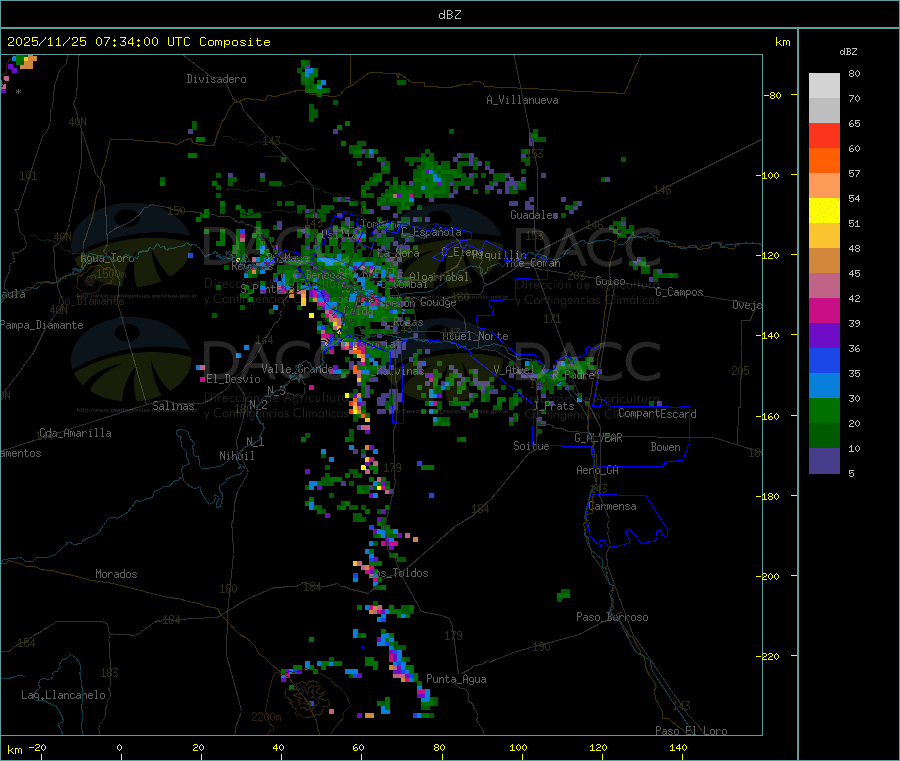The width and height of the screenshot is (900, 761).
Task: Click the 'C_Española' map label
Action: (x=432, y=232)
